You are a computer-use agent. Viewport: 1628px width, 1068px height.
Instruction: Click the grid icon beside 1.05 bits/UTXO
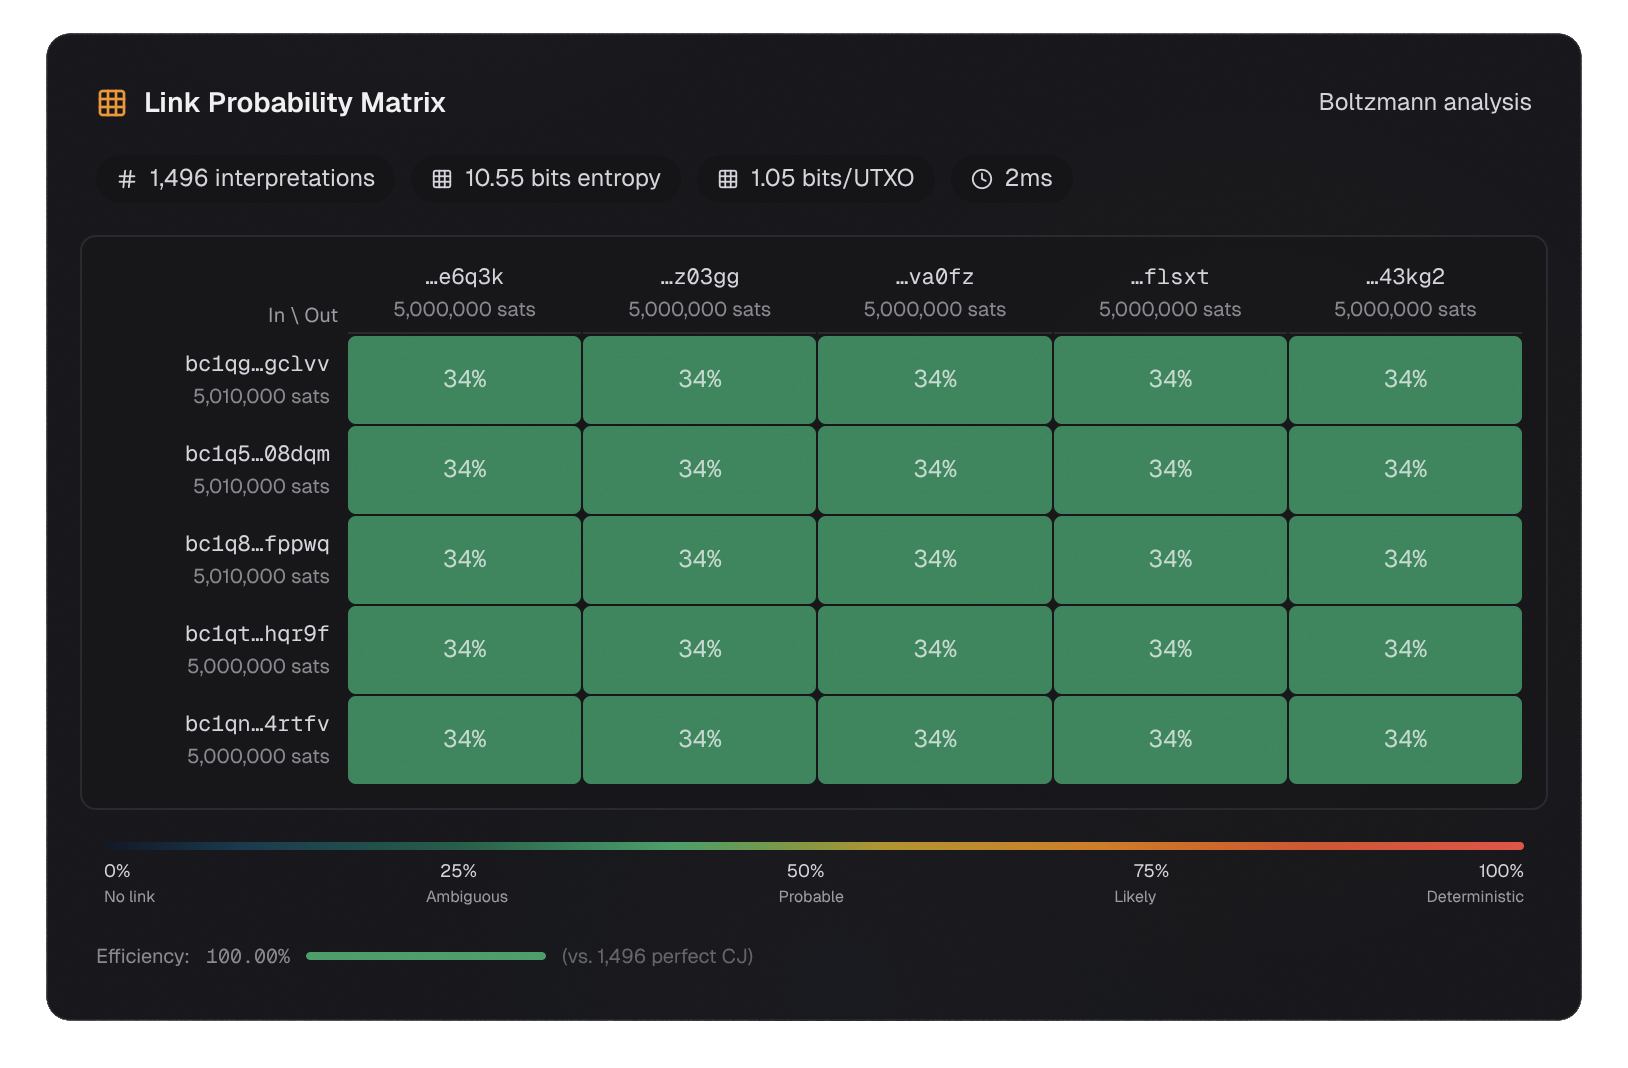coord(728,179)
